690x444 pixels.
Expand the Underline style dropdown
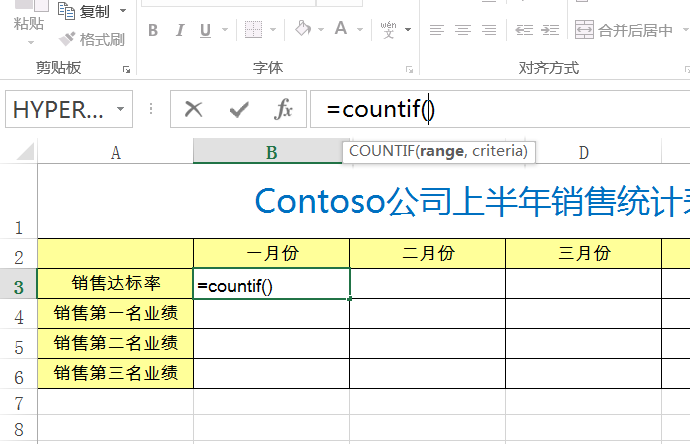pos(225,30)
